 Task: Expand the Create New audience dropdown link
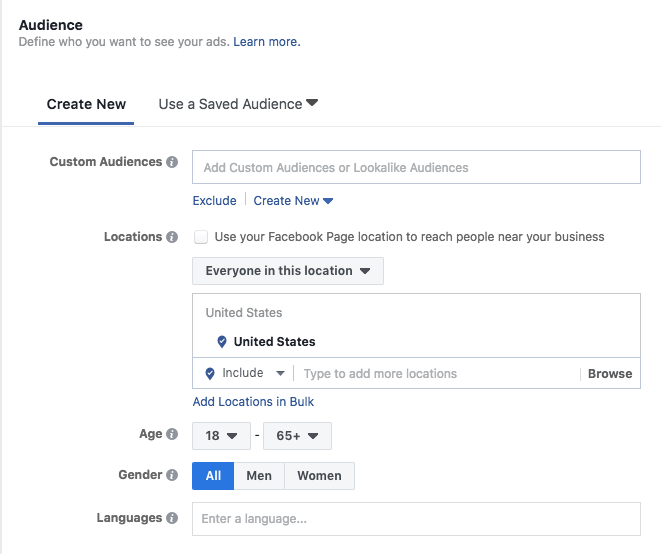point(293,201)
